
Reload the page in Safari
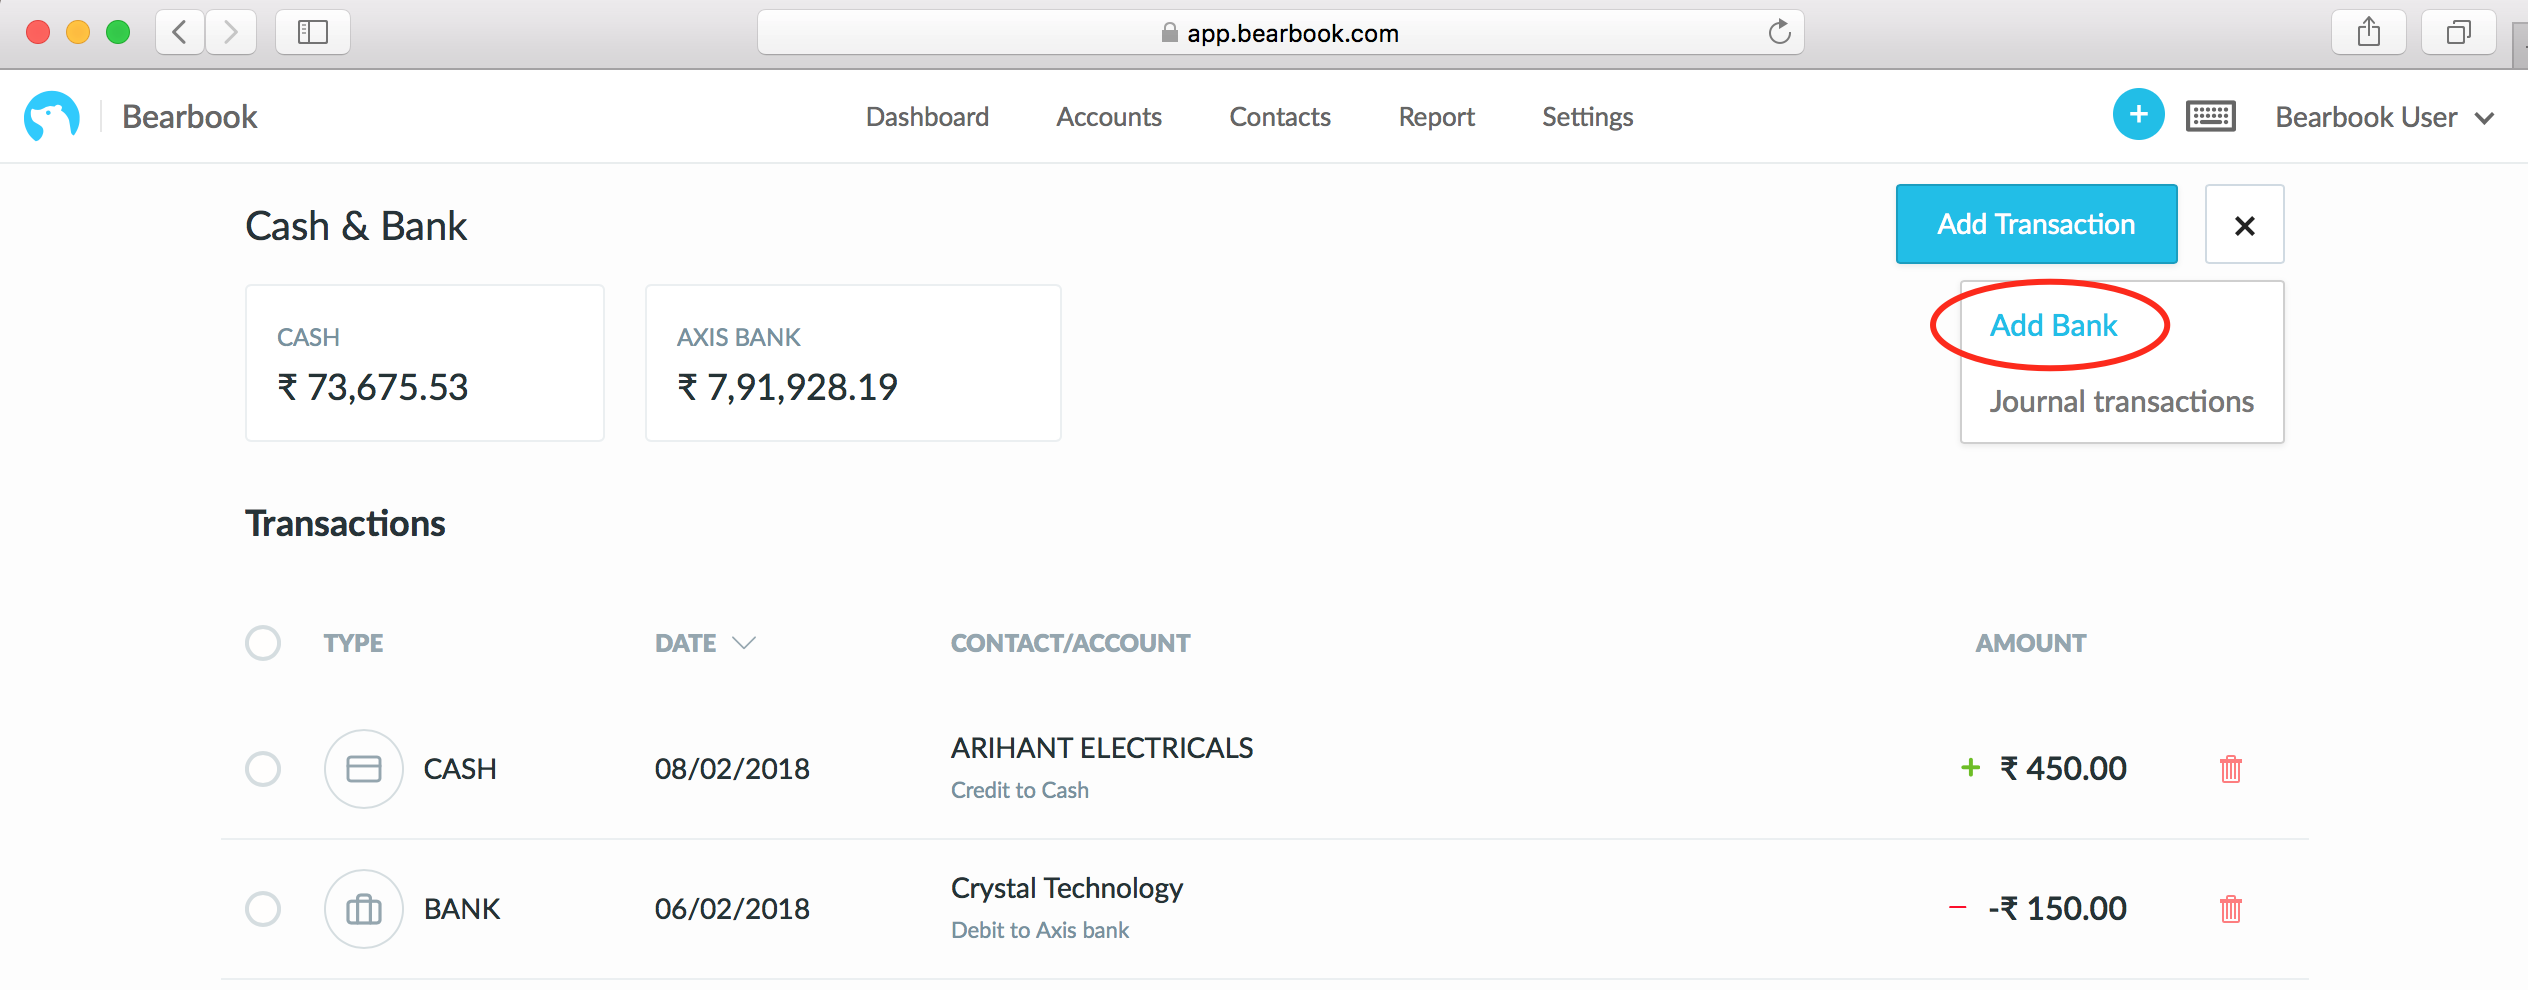click(1779, 32)
